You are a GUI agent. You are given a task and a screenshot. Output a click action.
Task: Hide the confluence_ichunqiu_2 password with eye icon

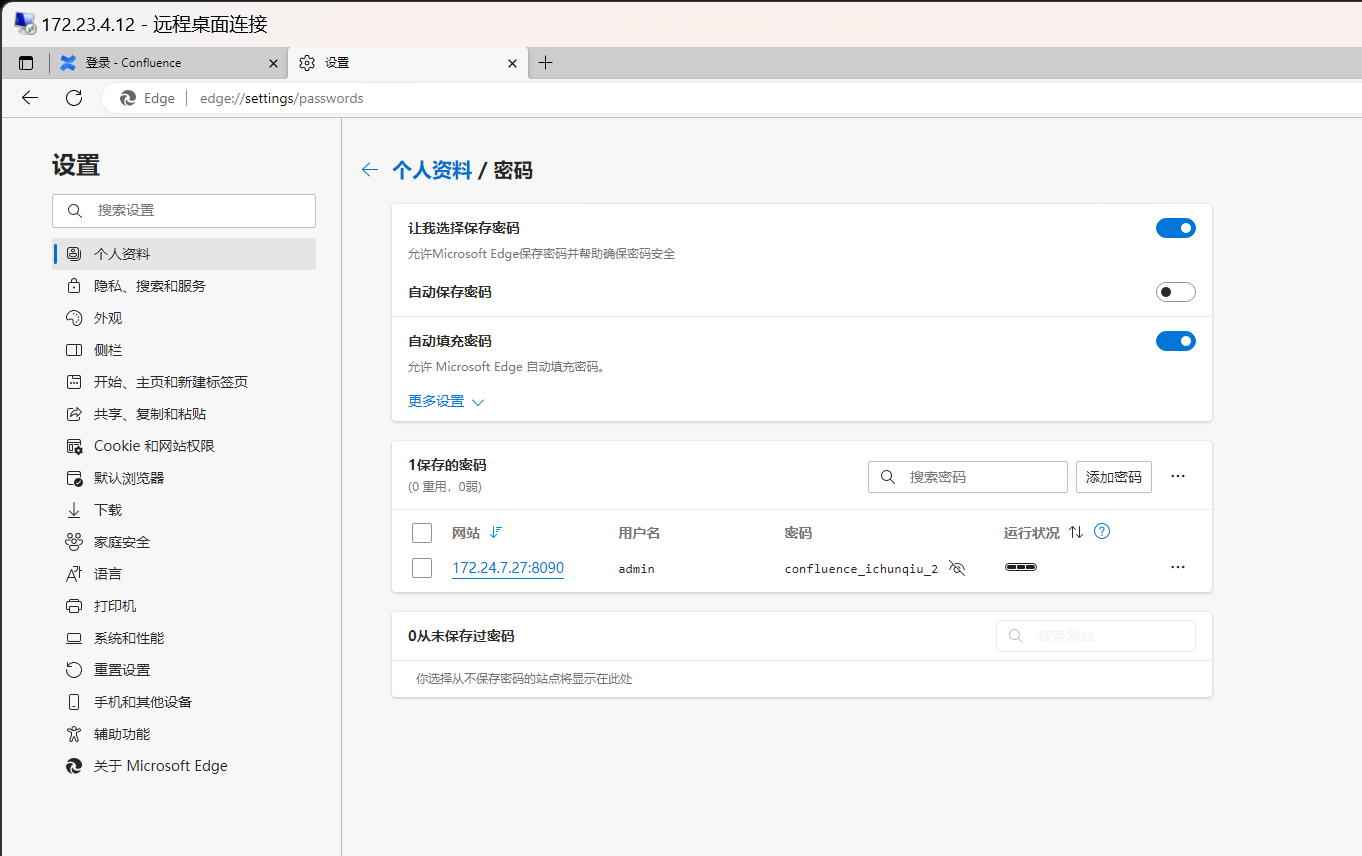(957, 568)
